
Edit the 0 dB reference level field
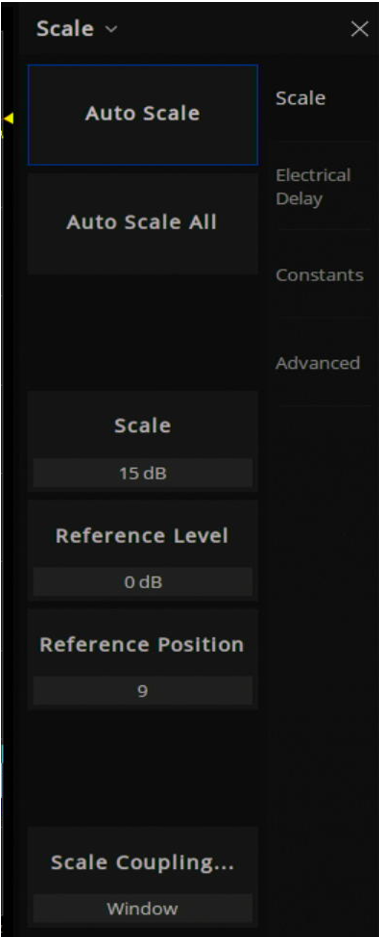tap(142, 582)
